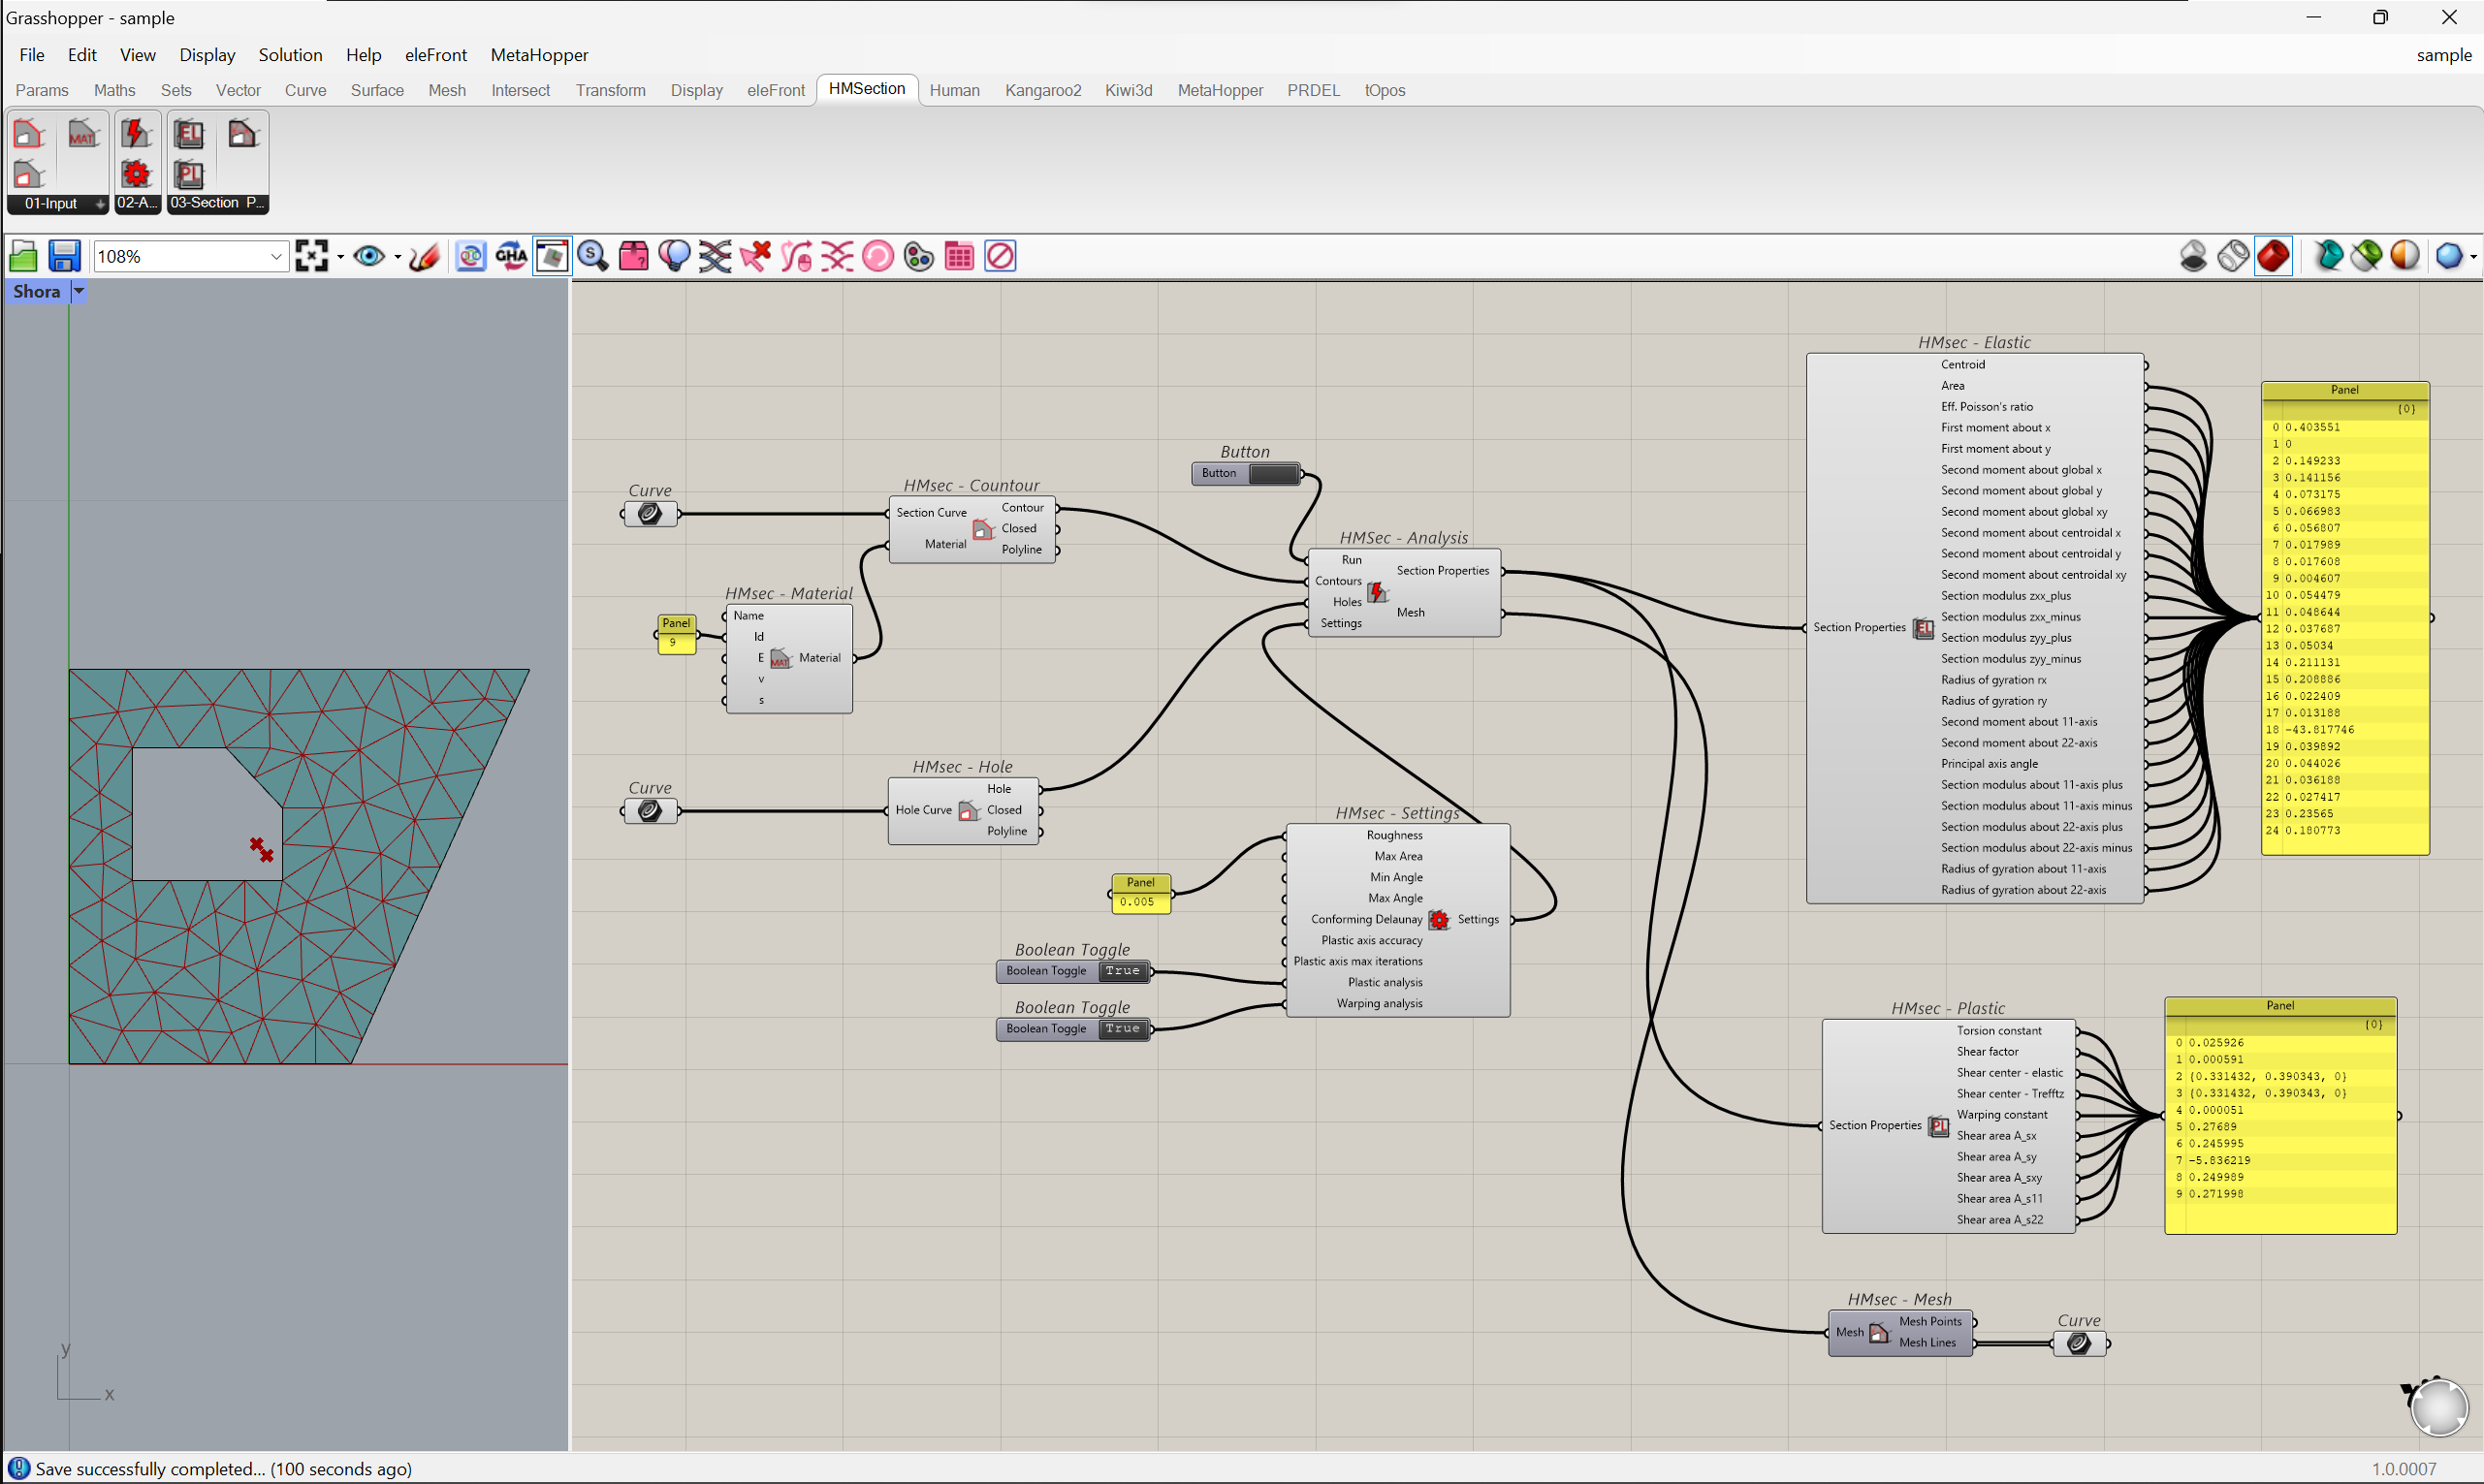Toggle the Boolean Toggle for Plastic analysis
The width and height of the screenshot is (2484, 1484).
click(x=1122, y=971)
